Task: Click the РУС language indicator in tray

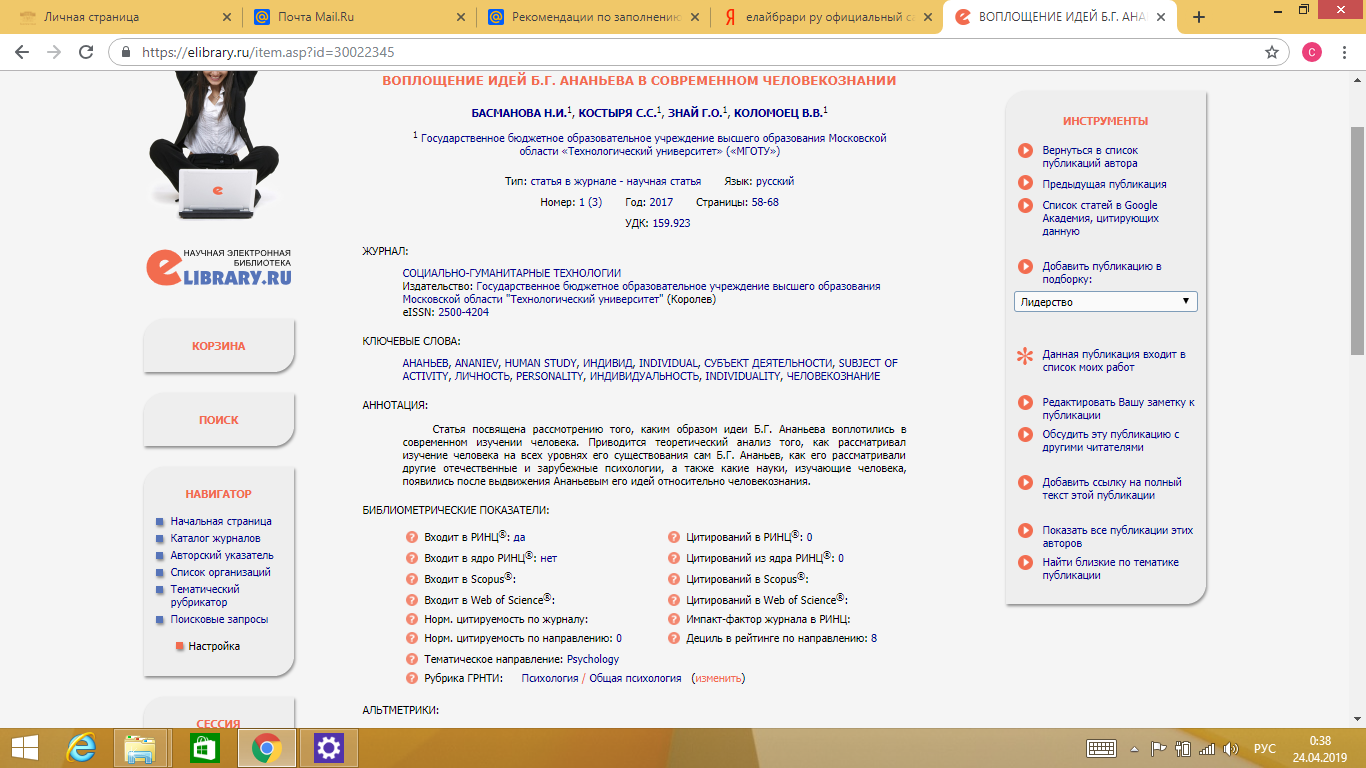Action: pos(1265,748)
